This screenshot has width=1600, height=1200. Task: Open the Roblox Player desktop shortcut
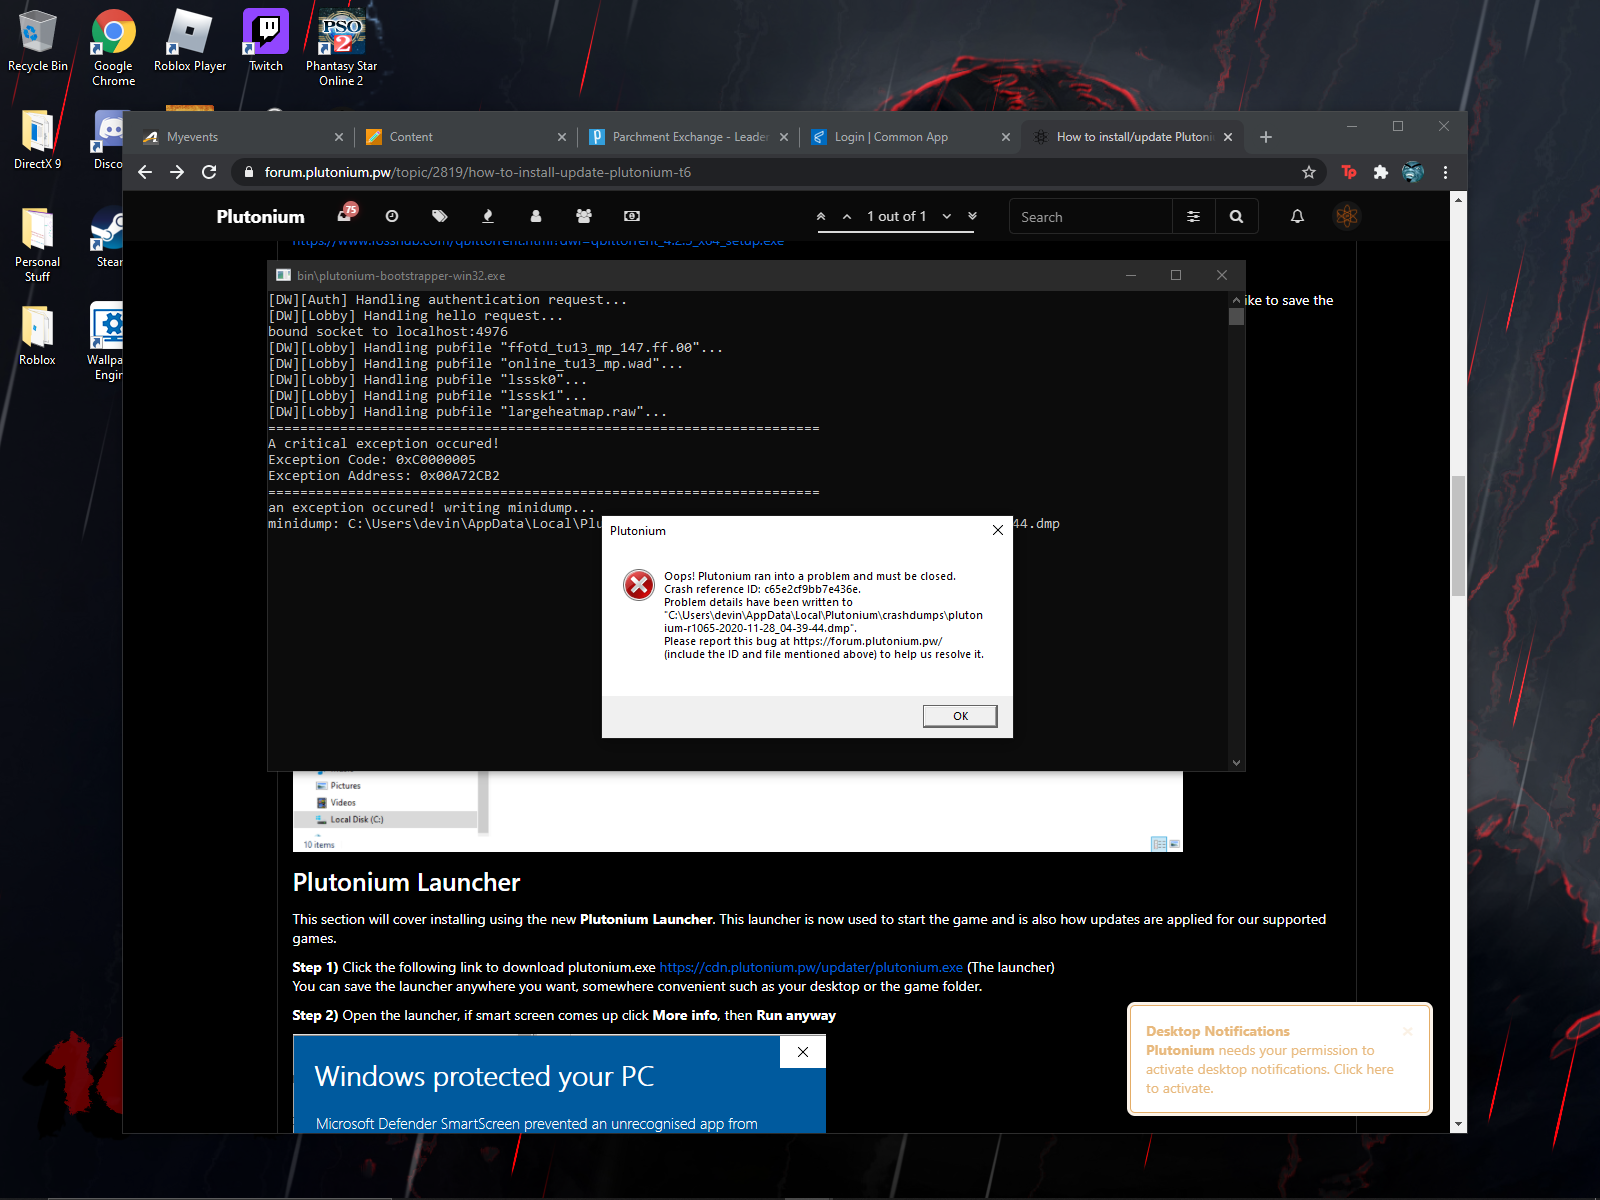click(190, 42)
